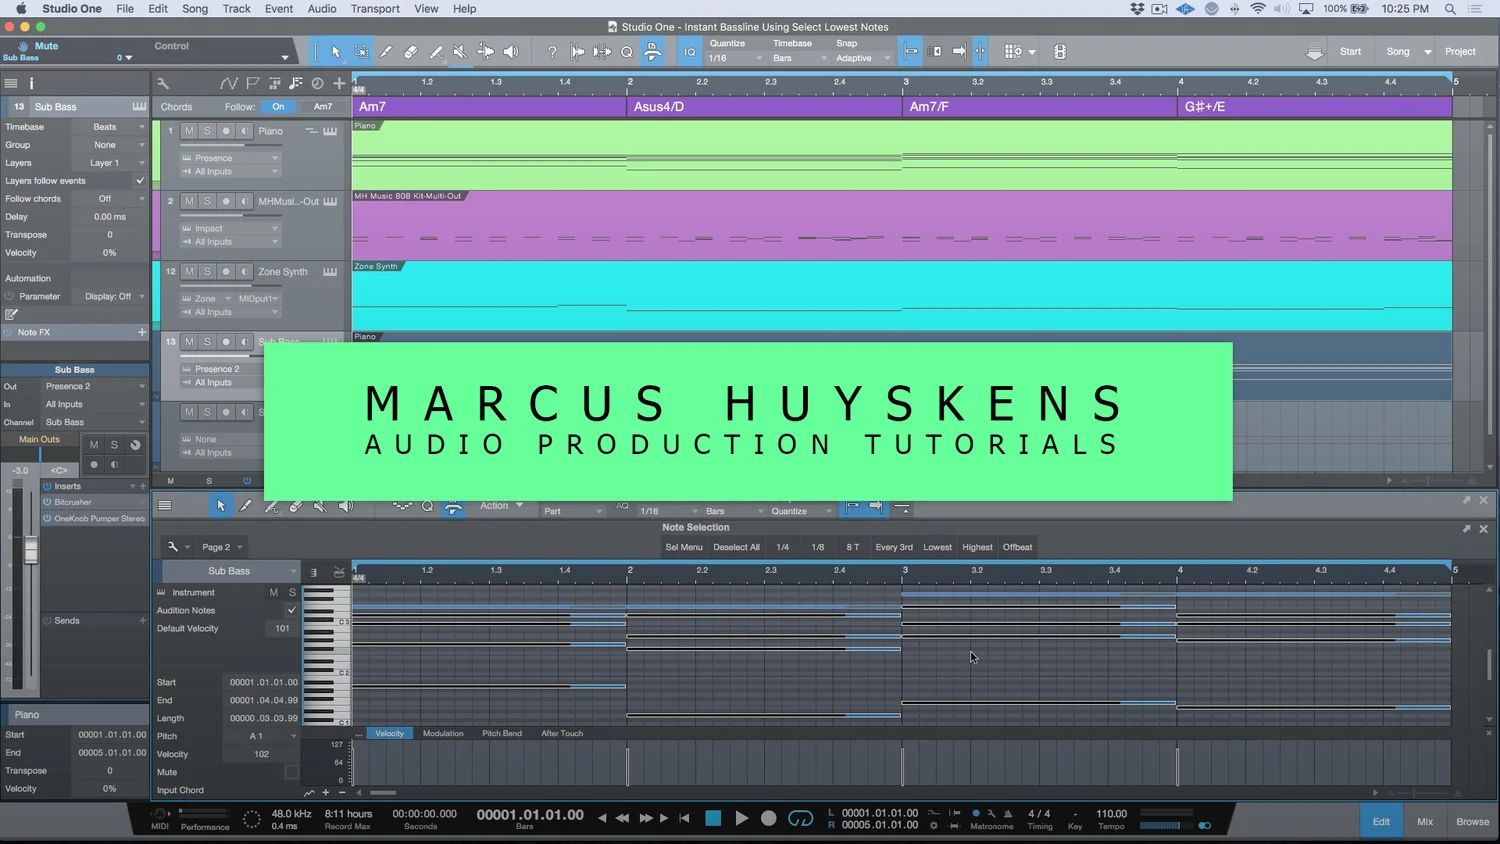Toggle Loop active in transport
Image resolution: width=1500 pixels, height=844 pixels.
(x=800, y=818)
